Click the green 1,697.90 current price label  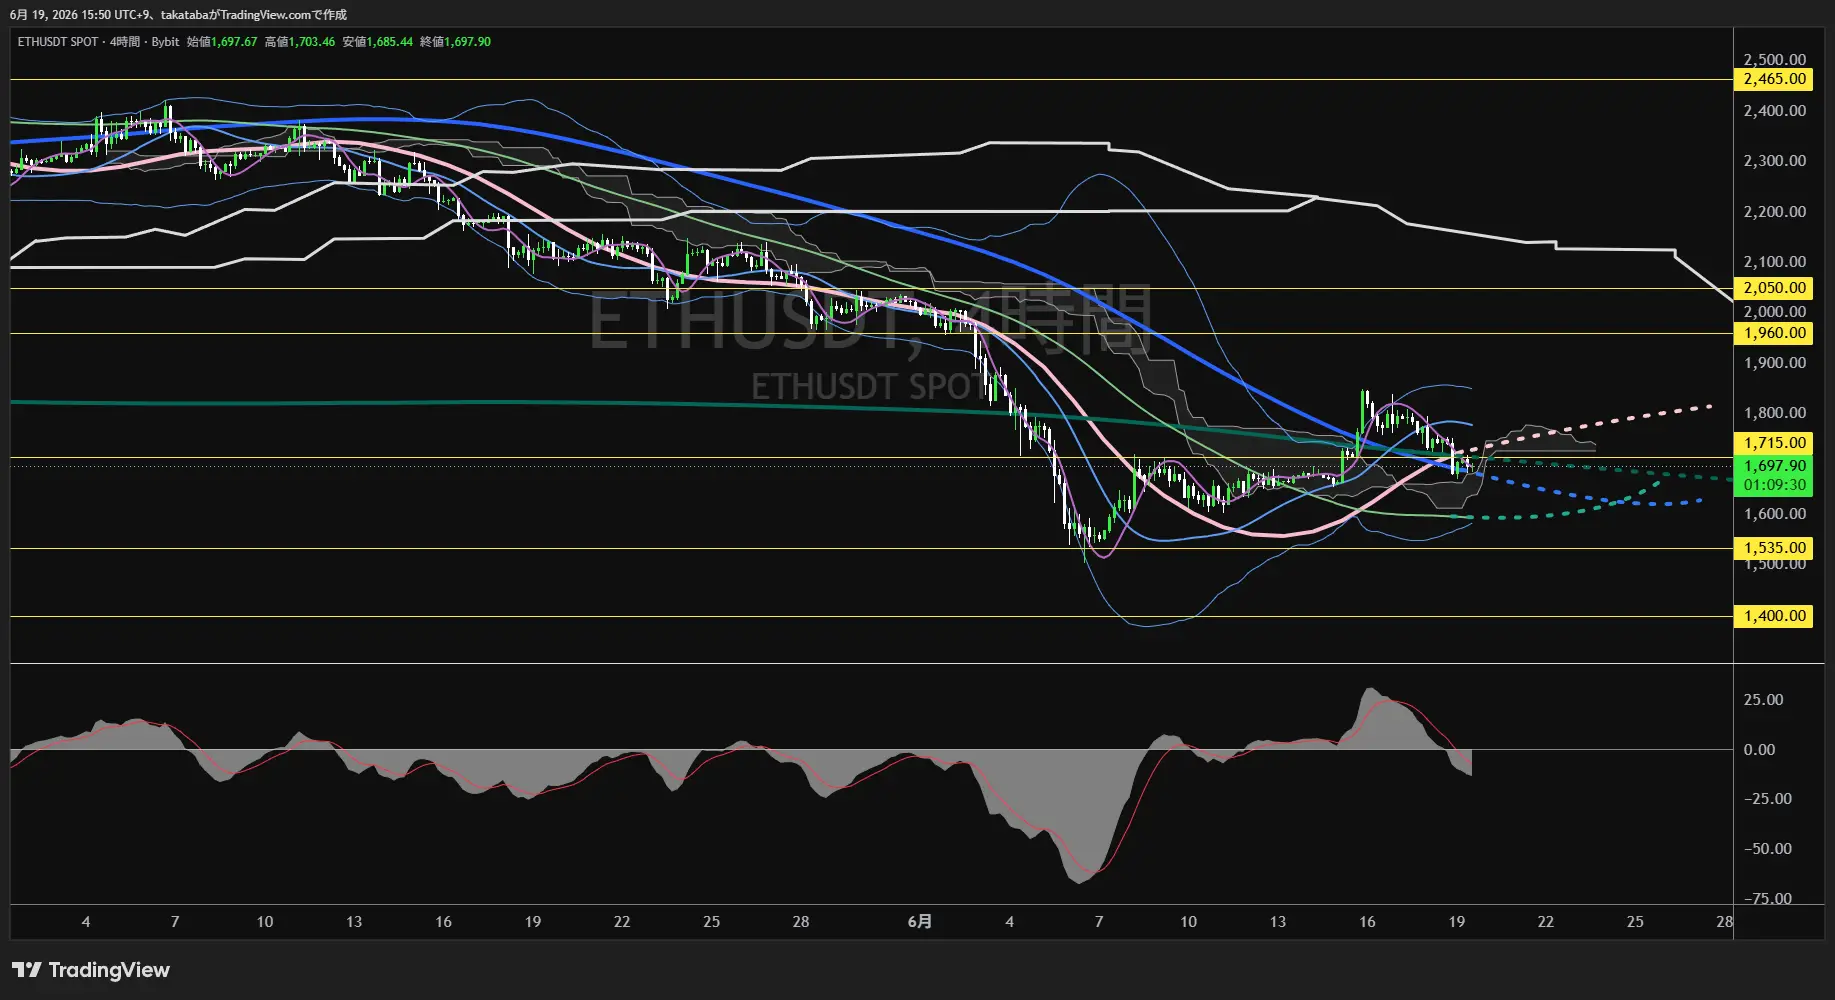tap(1775, 466)
